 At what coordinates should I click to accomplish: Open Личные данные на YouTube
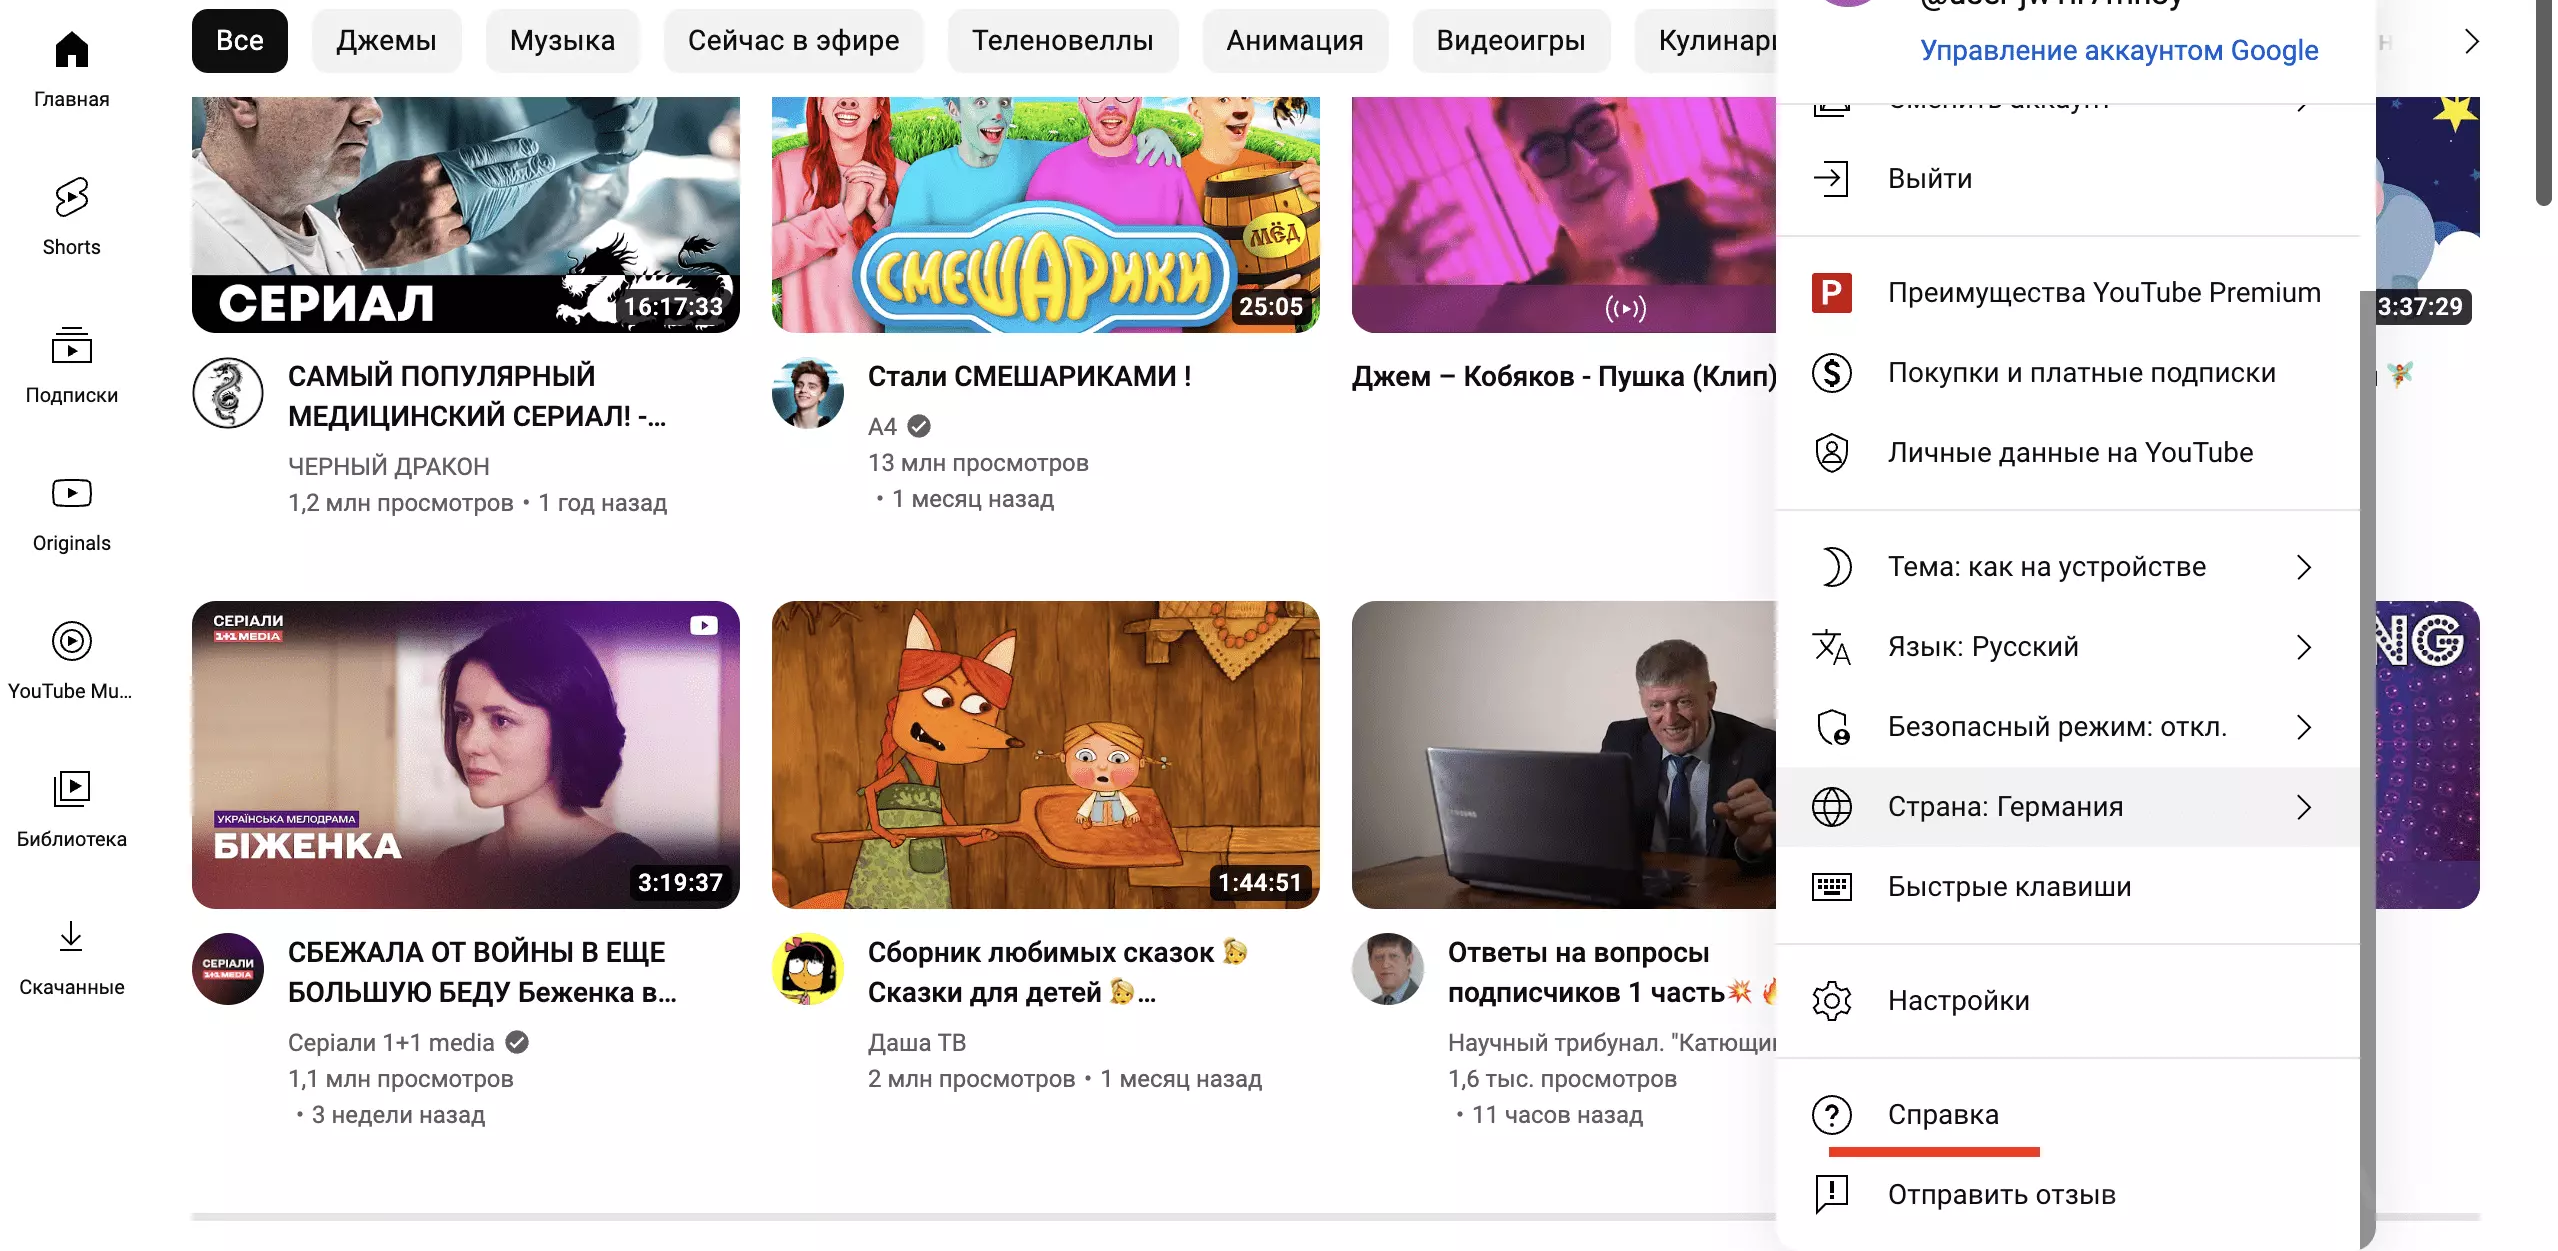pos(2068,453)
